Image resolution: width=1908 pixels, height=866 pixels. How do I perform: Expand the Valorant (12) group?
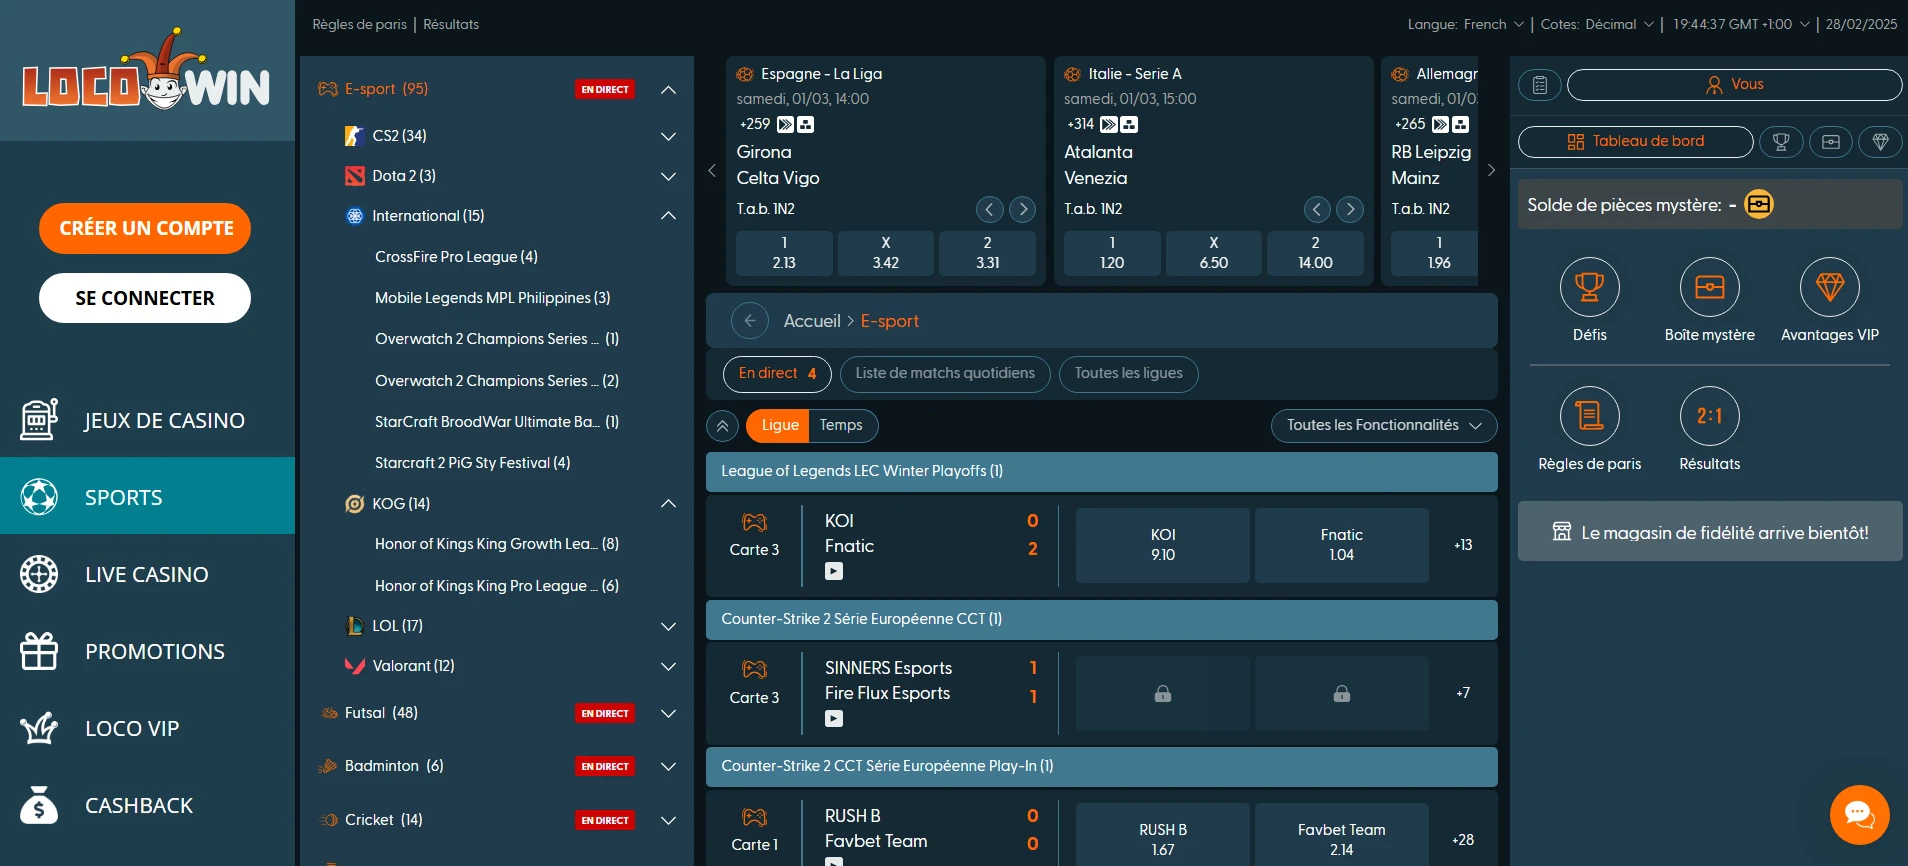[669, 666]
